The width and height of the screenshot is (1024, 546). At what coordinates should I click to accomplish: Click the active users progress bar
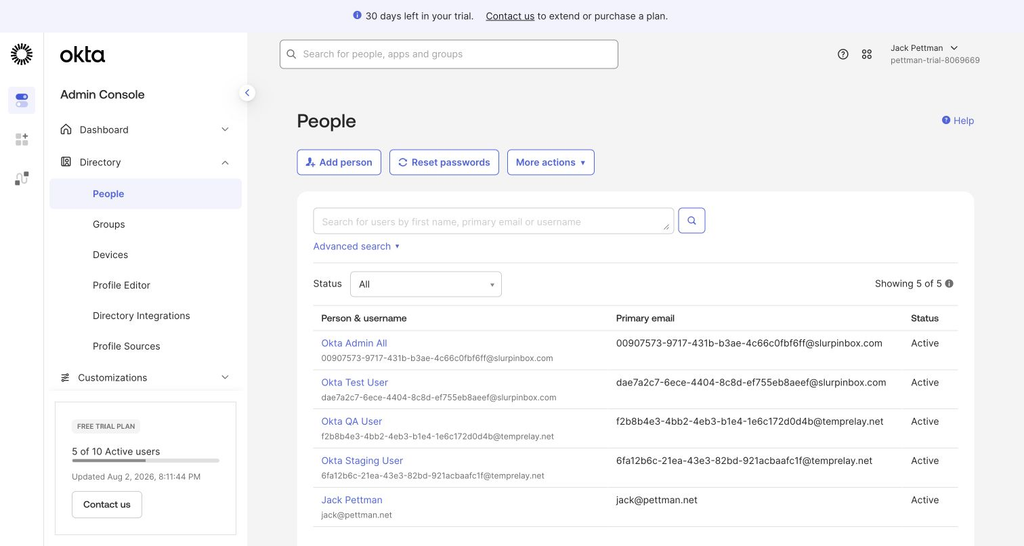pyautogui.click(x=146, y=461)
